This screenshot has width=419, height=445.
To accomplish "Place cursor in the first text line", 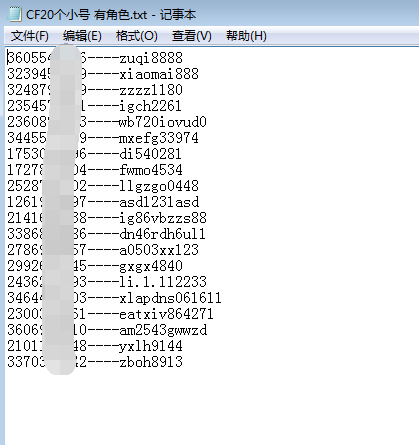I will (95, 58).
